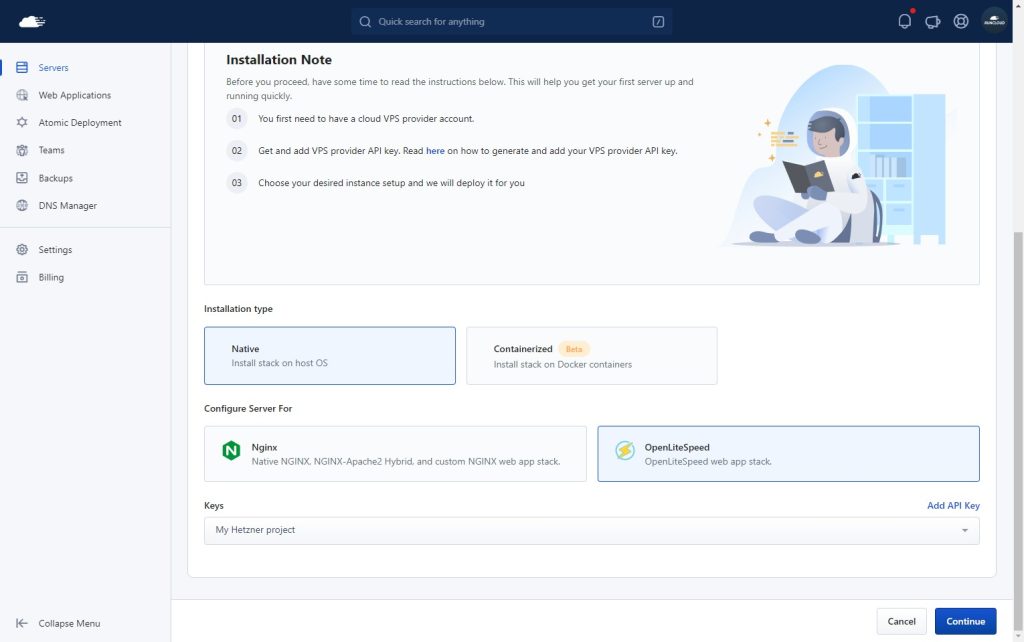Open the user profile avatar
Image resolution: width=1024 pixels, height=642 pixels.
coord(994,21)
